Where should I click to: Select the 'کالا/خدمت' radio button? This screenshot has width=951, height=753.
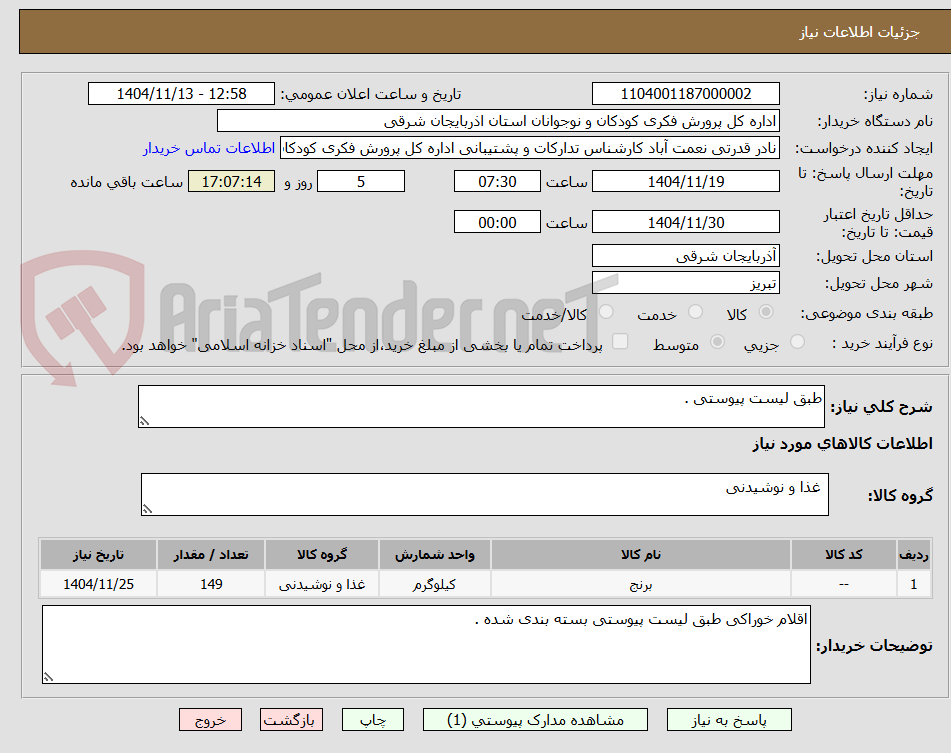tap(606, 312)
